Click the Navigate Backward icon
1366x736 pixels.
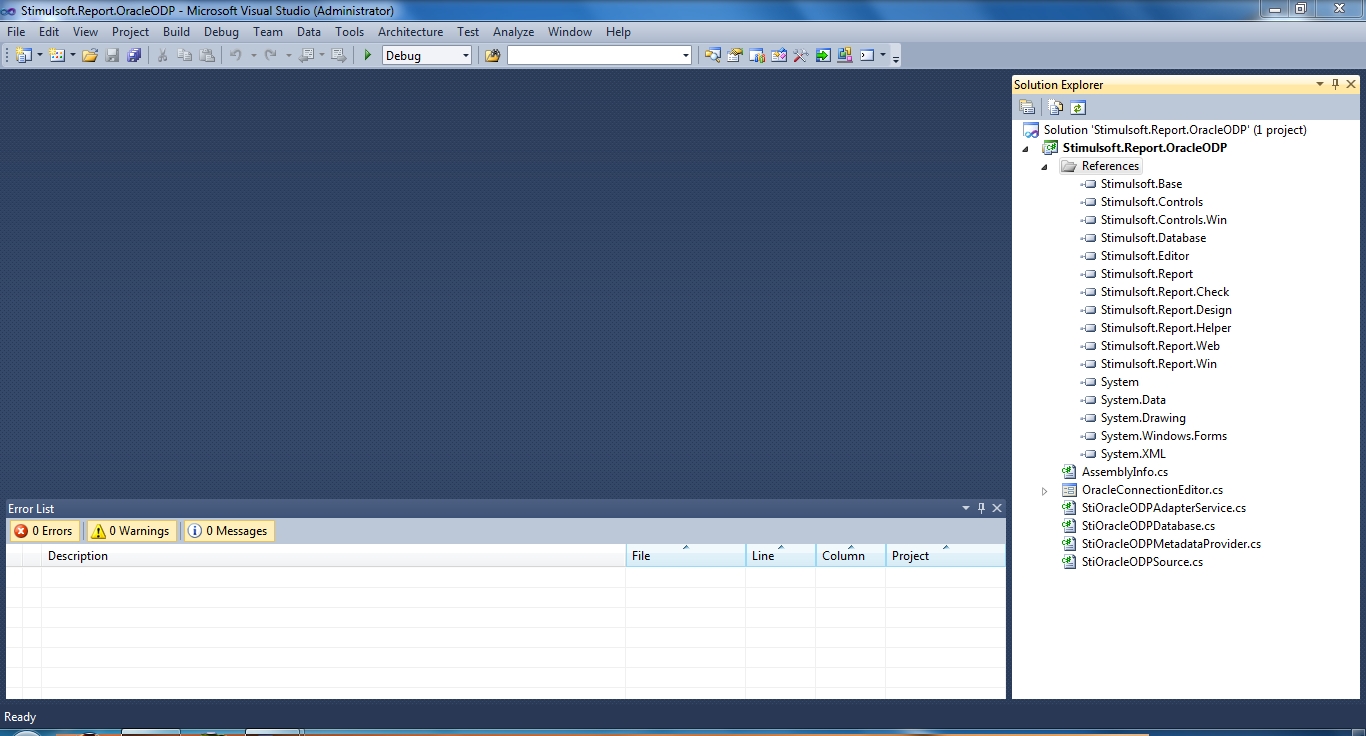click(x=307, y=56)
